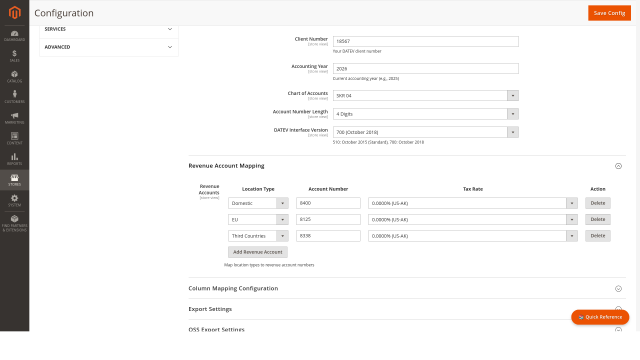Open the DATEV Interface Version dropdown
This screenshot has width=640, height=360.
(x=426, y=132)
